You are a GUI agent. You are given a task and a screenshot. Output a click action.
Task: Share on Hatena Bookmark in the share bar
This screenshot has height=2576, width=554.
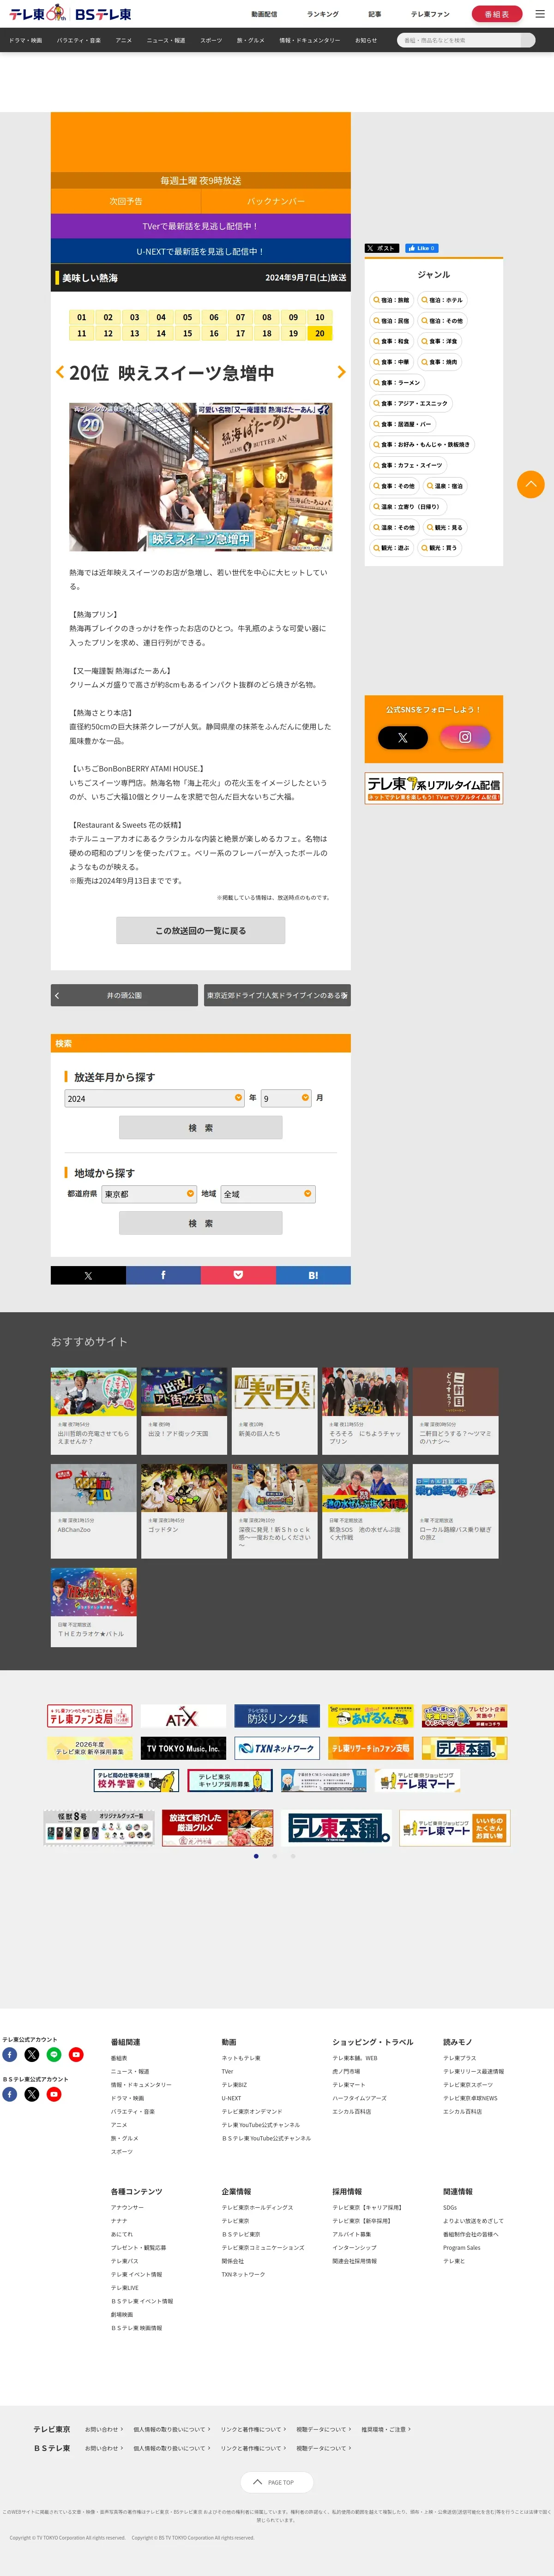click(x=313, y=1275)
